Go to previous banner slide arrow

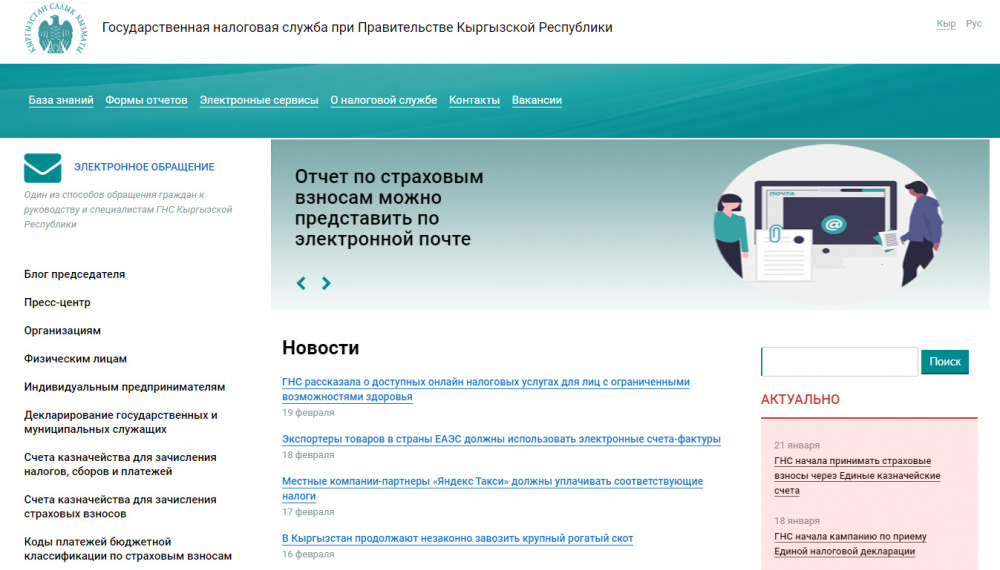(x=301, y=283)
